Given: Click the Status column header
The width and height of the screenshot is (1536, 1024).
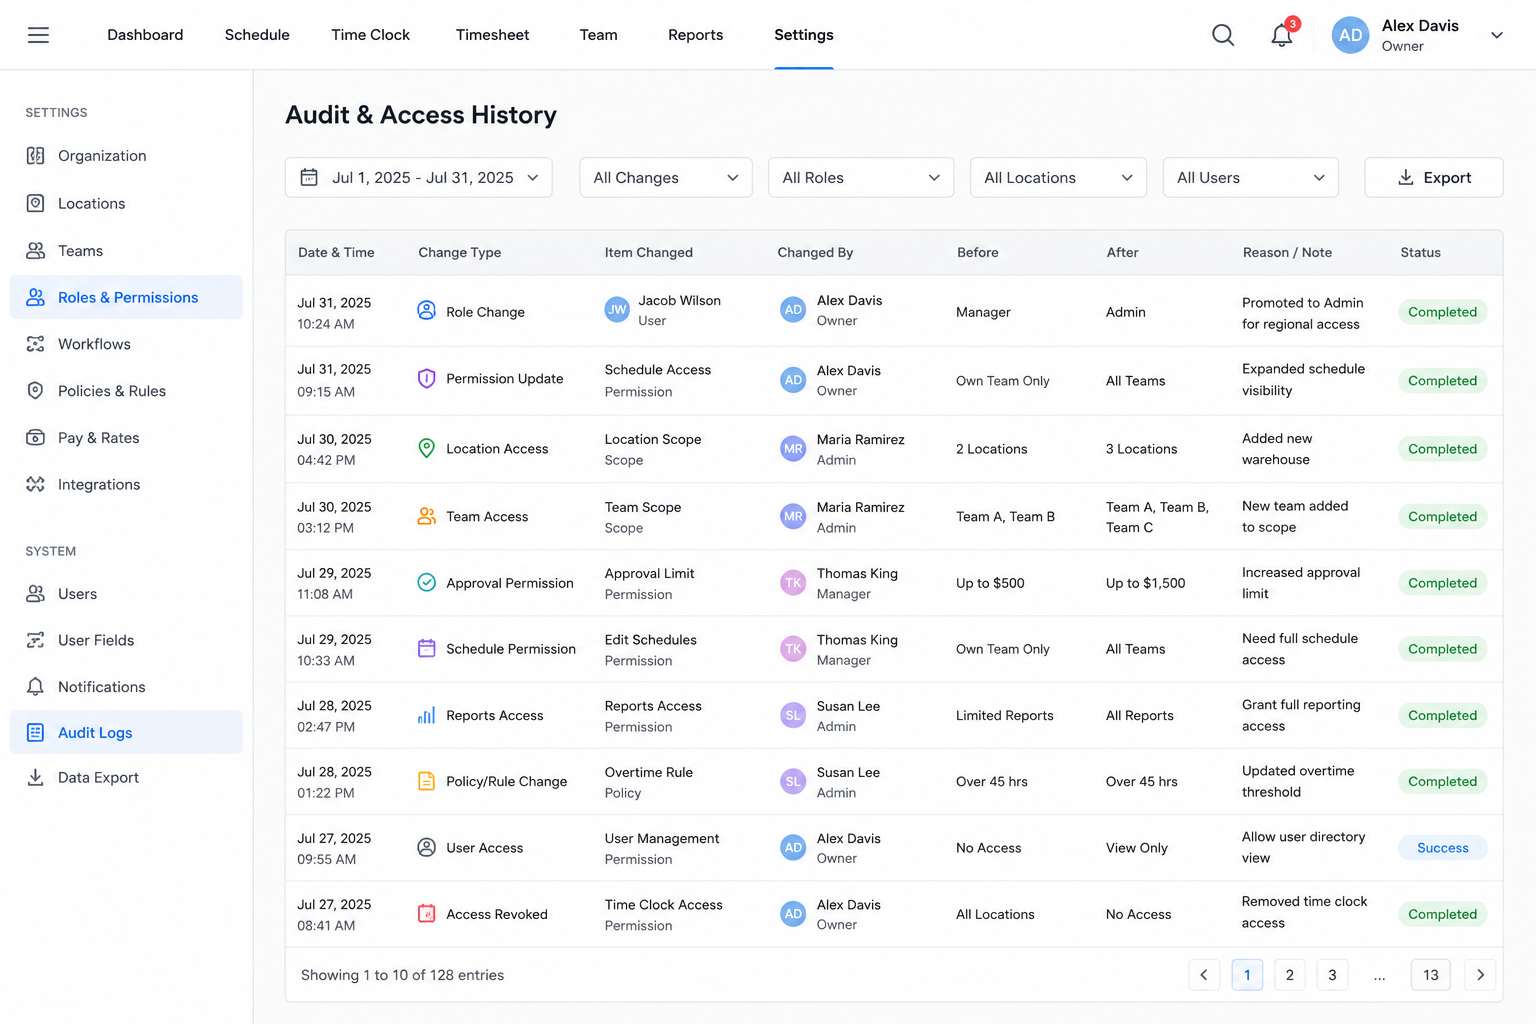Looking at the screenshot, I should click(x=1421, y=252).
